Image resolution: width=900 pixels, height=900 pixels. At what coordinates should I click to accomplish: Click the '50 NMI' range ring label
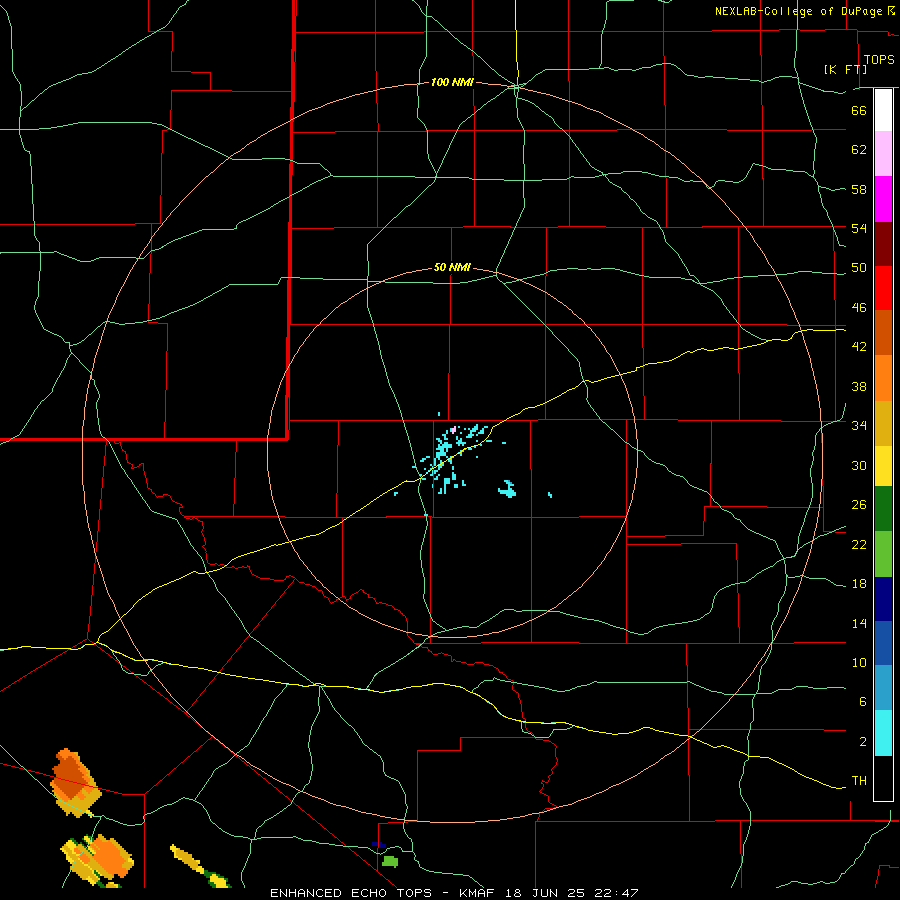452,267
